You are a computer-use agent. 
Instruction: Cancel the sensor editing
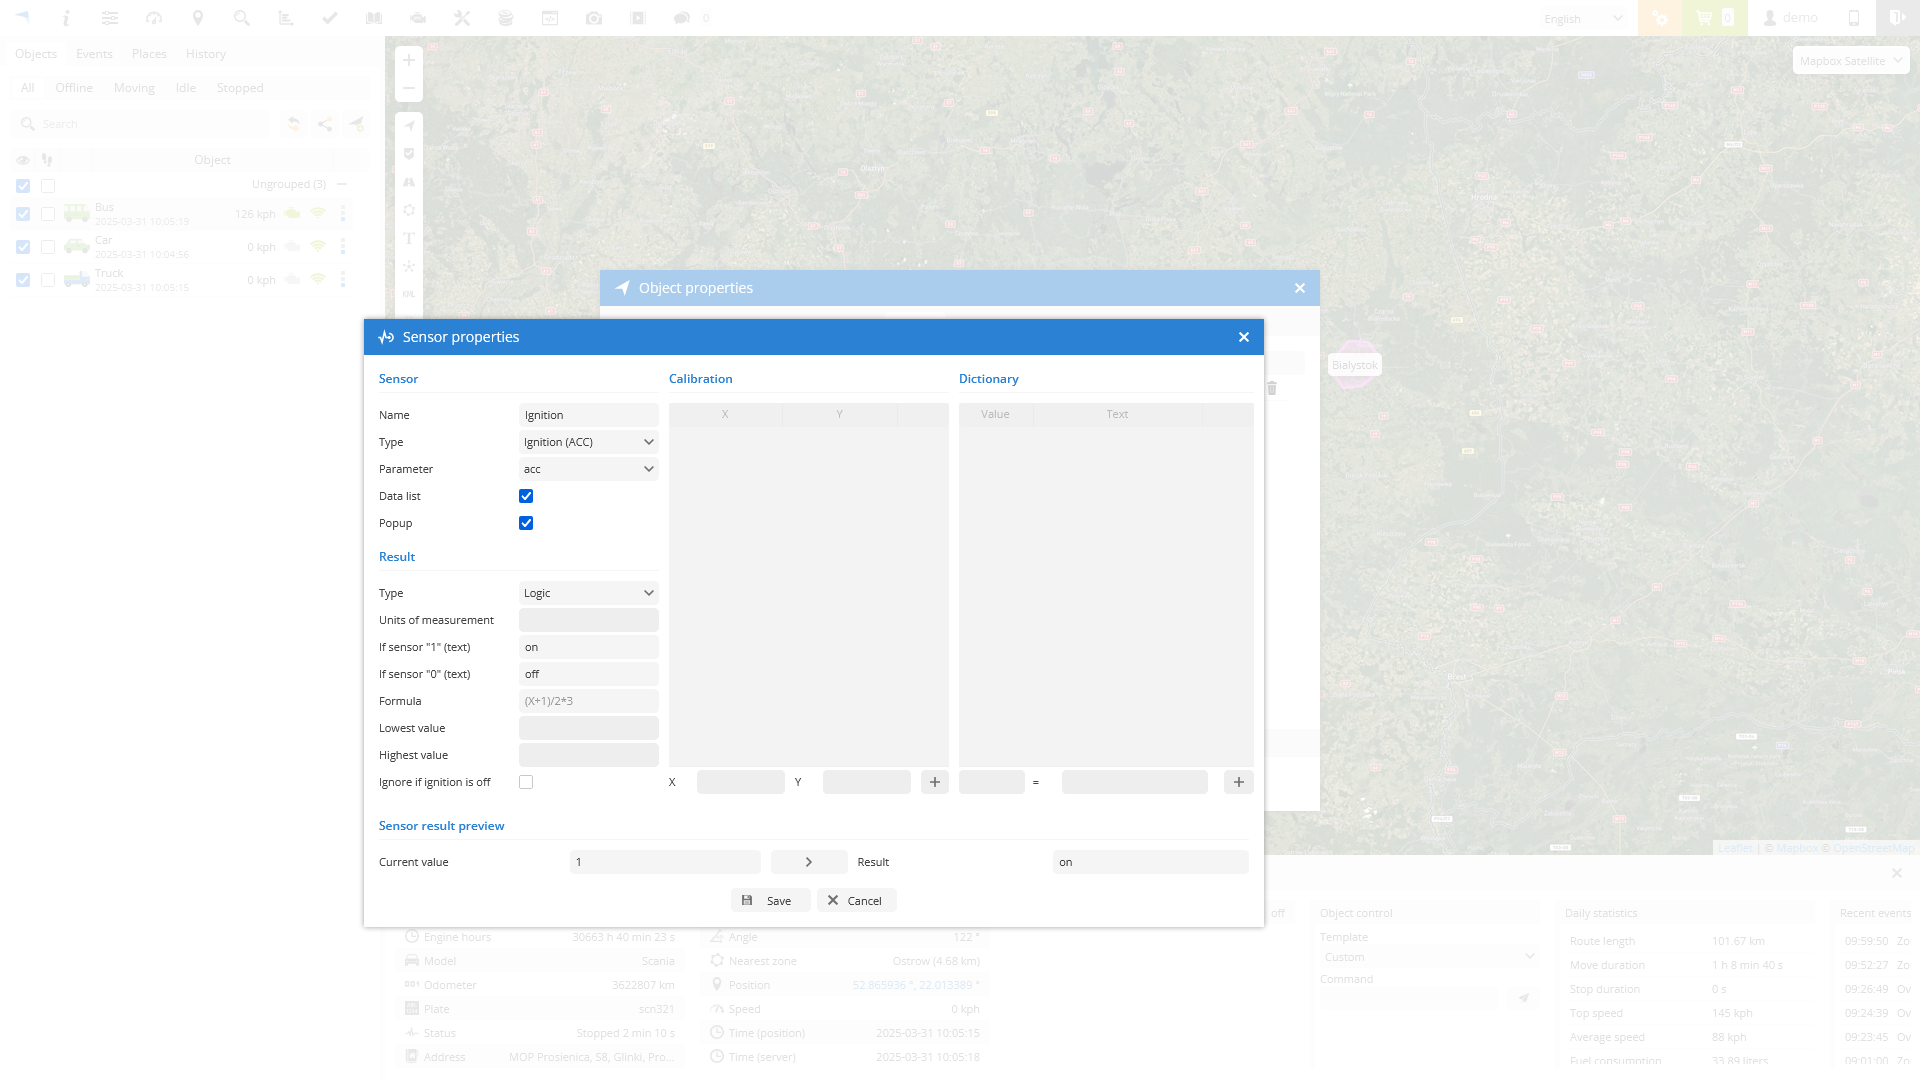856,901
